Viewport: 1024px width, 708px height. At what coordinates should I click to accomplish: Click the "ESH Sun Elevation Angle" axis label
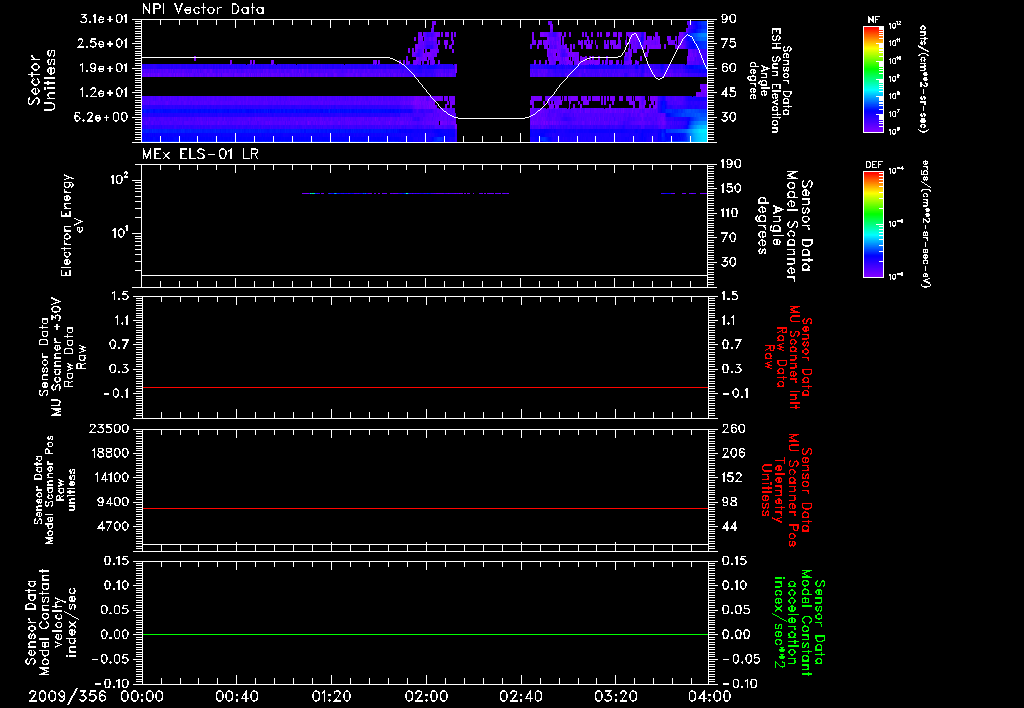coord(771,80)
